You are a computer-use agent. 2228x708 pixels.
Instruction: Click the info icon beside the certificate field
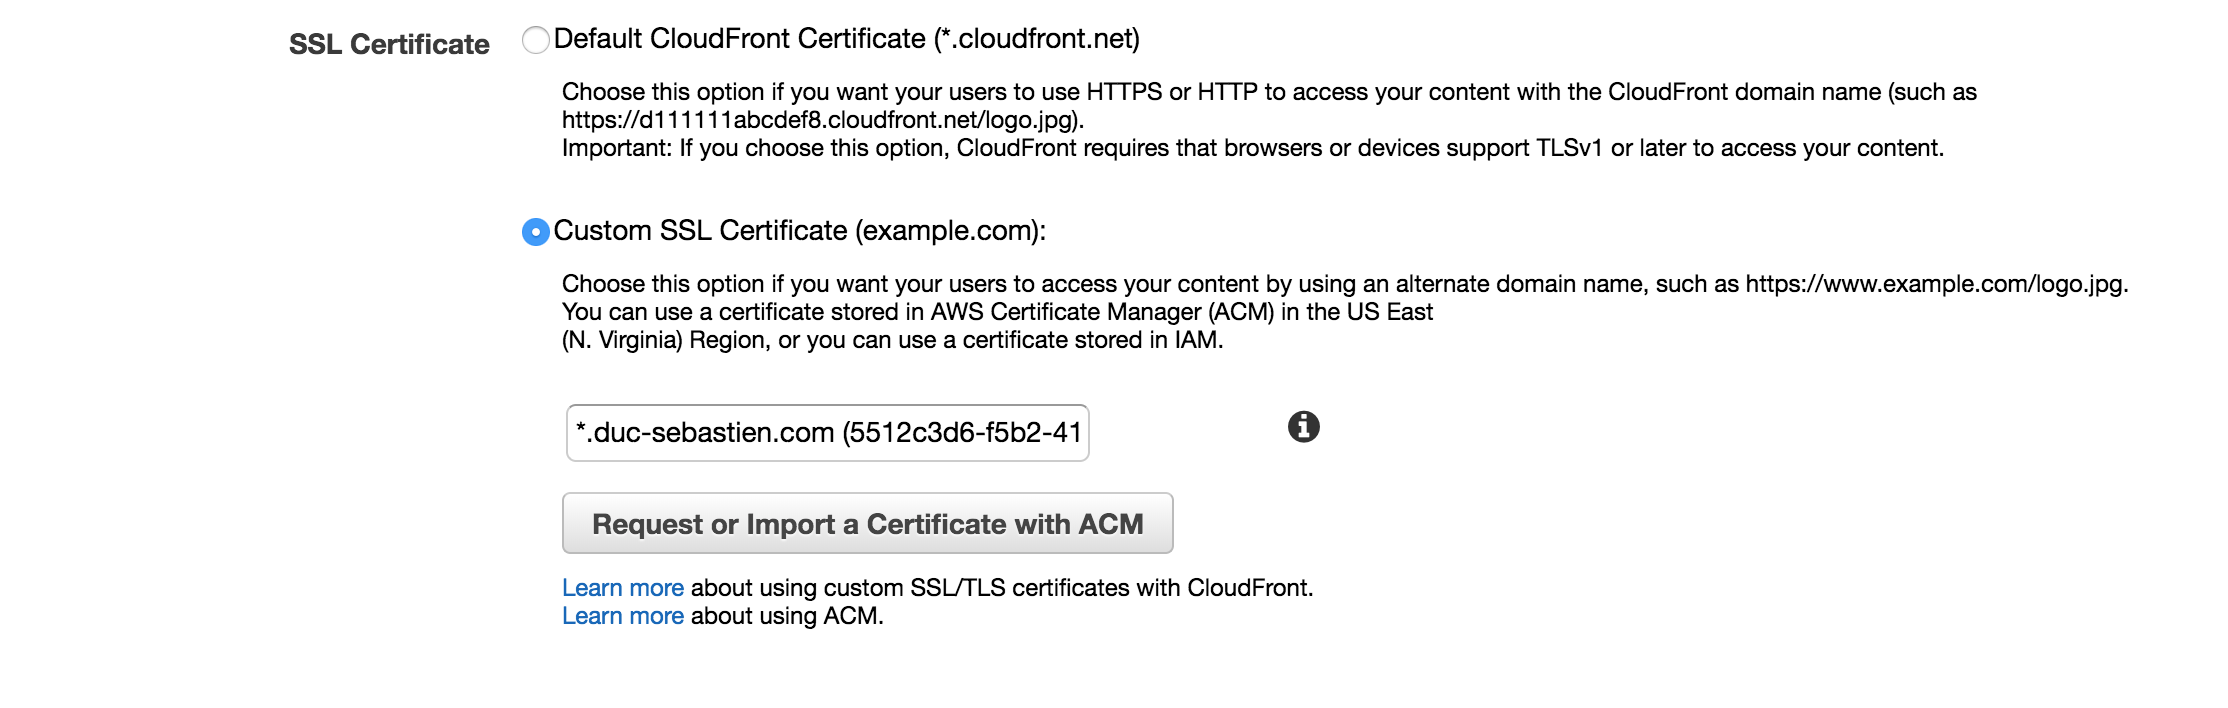pos(1303,427)
